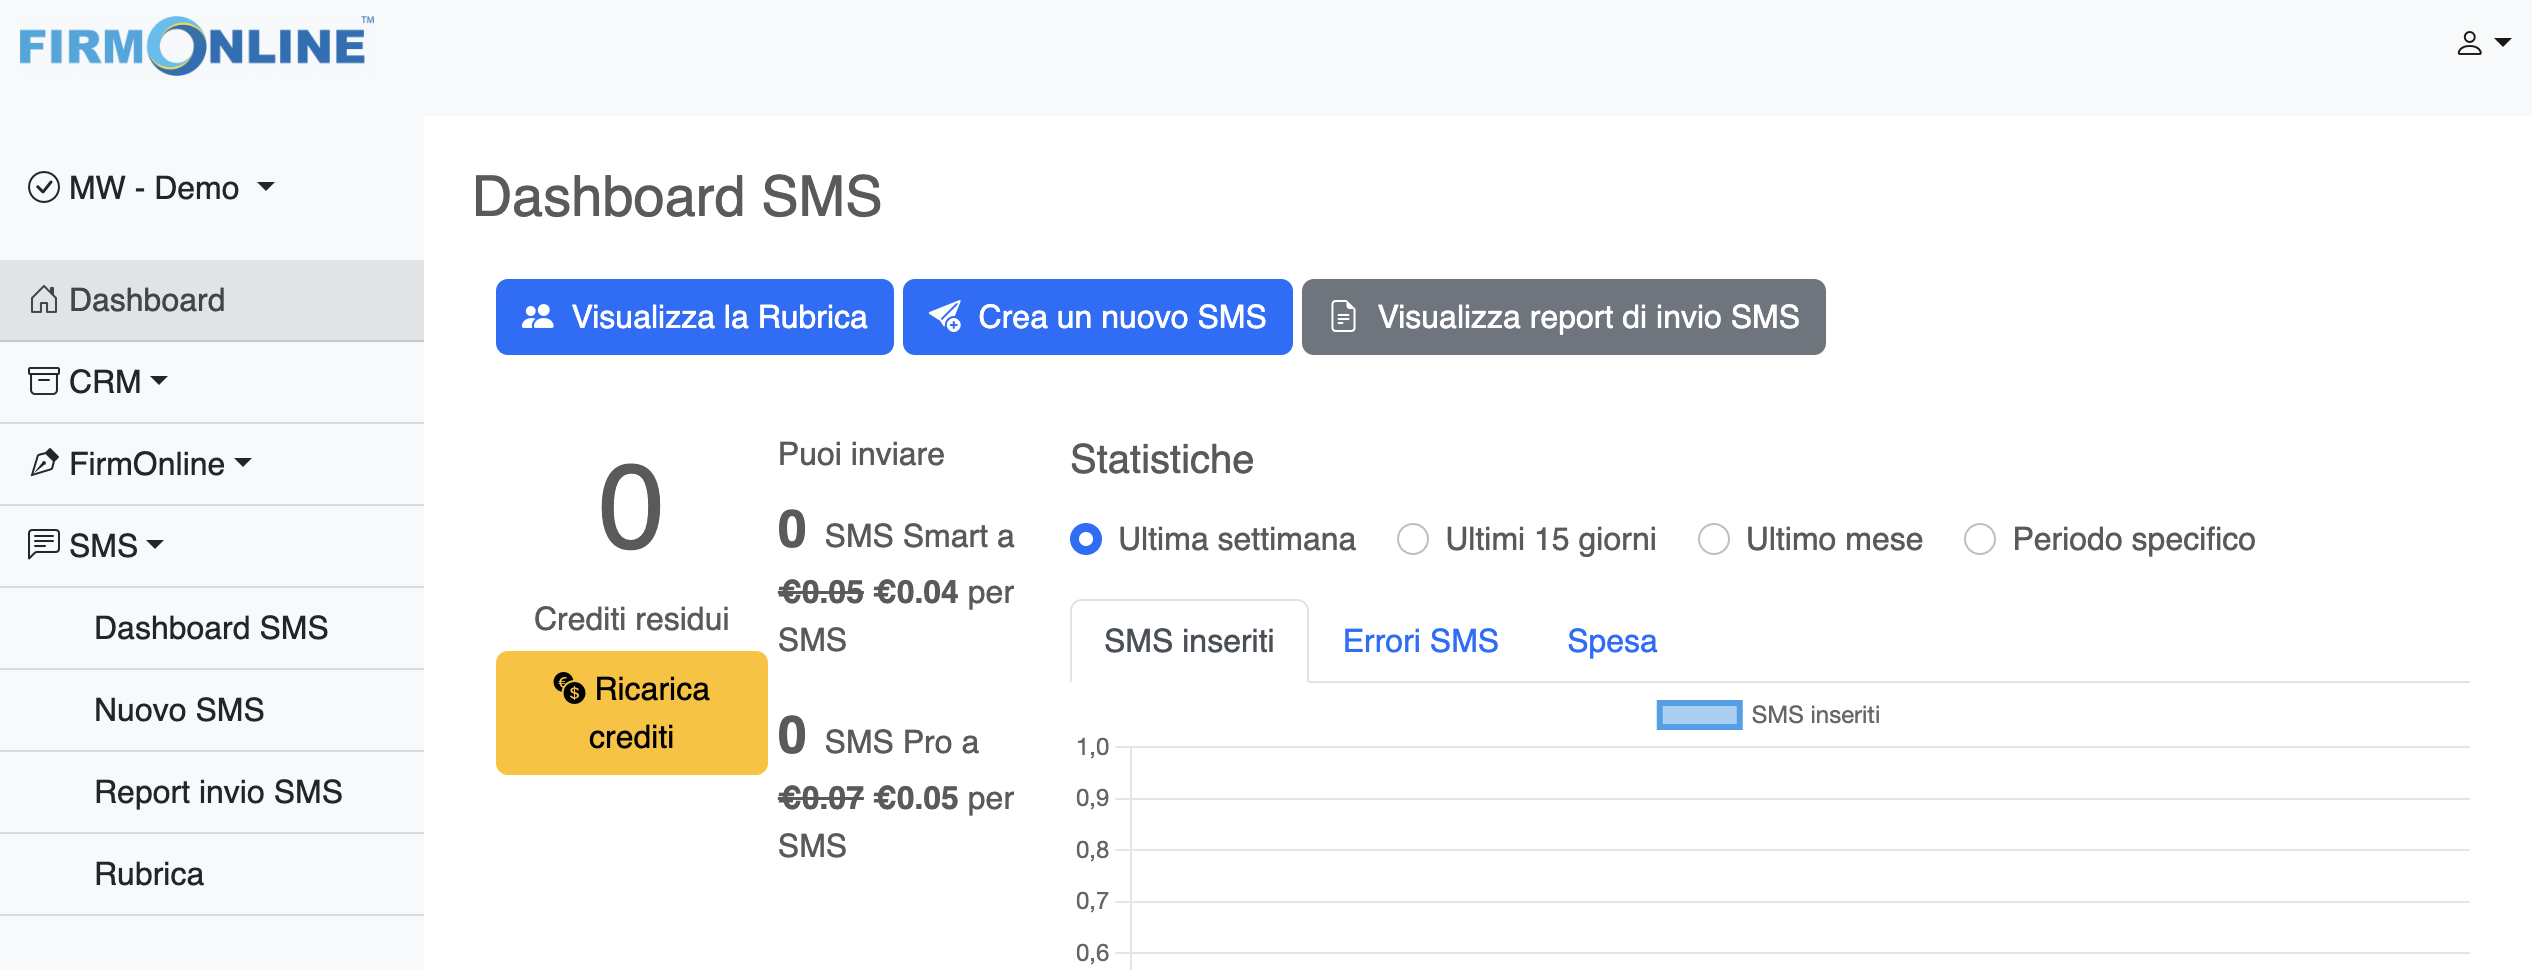Click the CRM archive icon in sidebar
This screenshot has height=970, width=2532.
[42, 381]
